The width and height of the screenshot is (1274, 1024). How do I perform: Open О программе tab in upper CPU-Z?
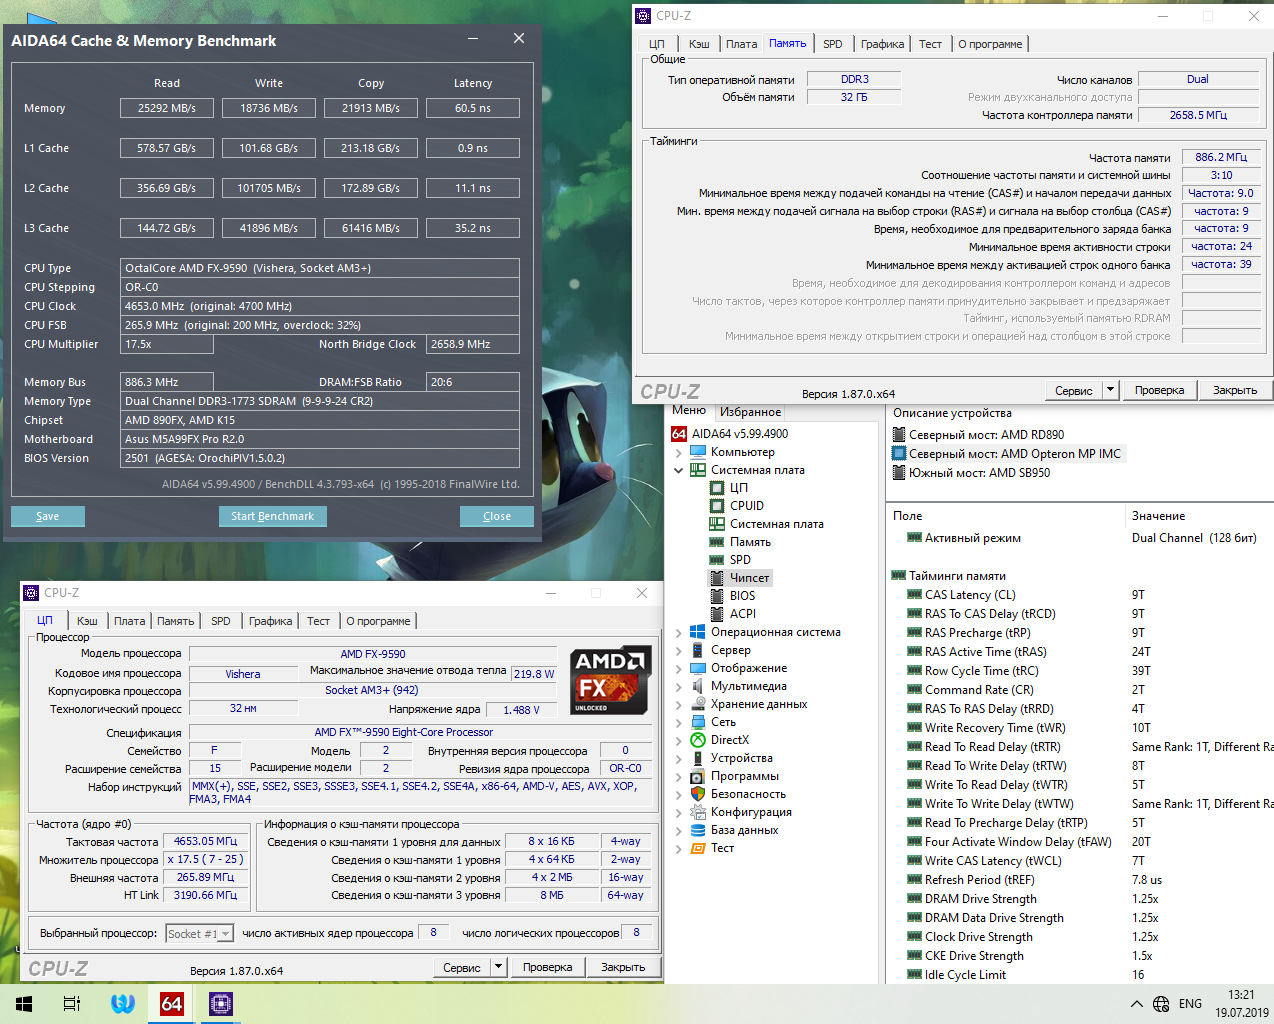click(990, 44)
